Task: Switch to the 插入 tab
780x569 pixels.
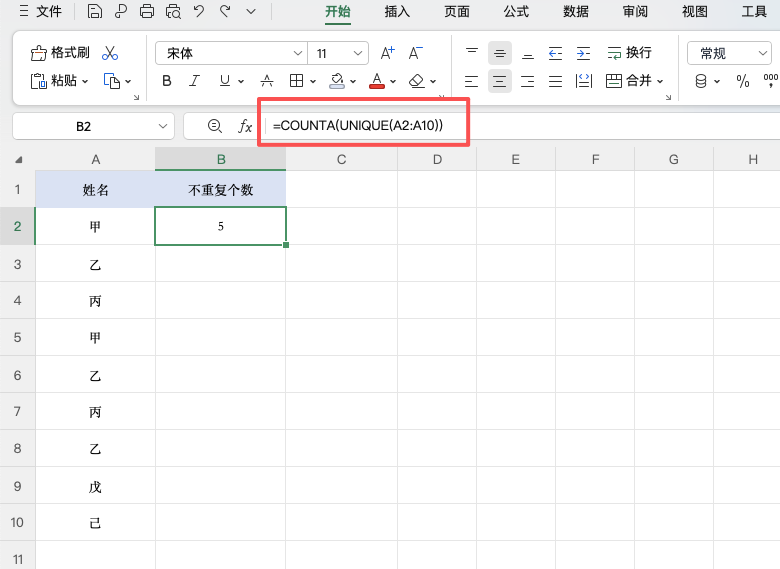Action: (397, 11)
